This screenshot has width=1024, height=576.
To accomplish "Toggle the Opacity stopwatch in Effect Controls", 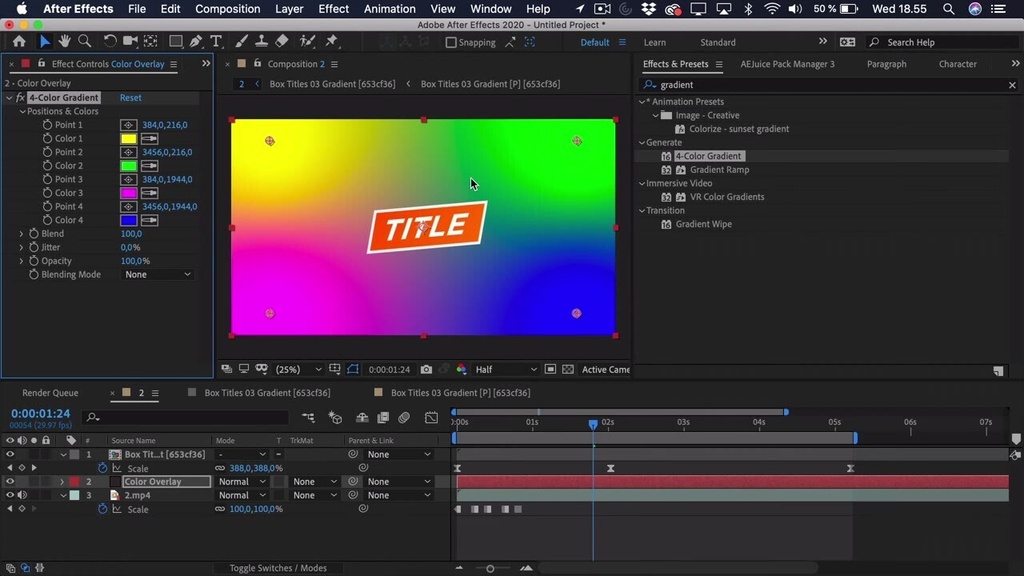I will coord(34,261).
